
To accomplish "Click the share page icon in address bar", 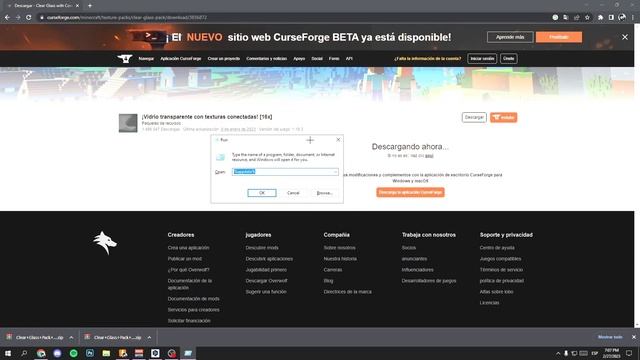I will [x=576, y=18].
